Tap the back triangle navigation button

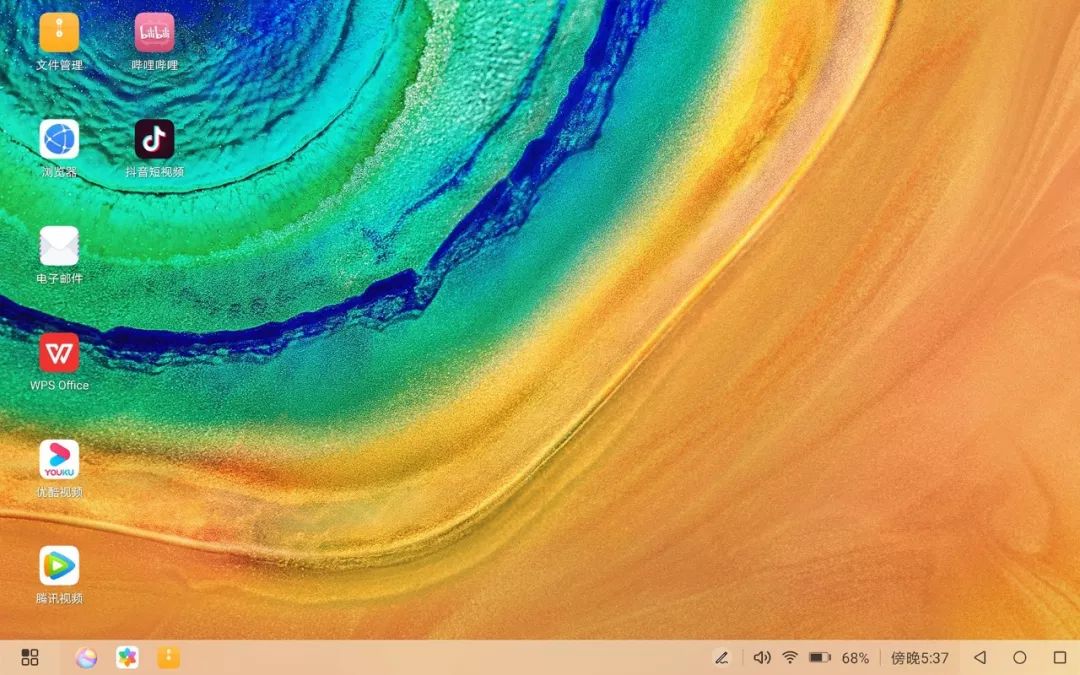click(x=979, y=658)
